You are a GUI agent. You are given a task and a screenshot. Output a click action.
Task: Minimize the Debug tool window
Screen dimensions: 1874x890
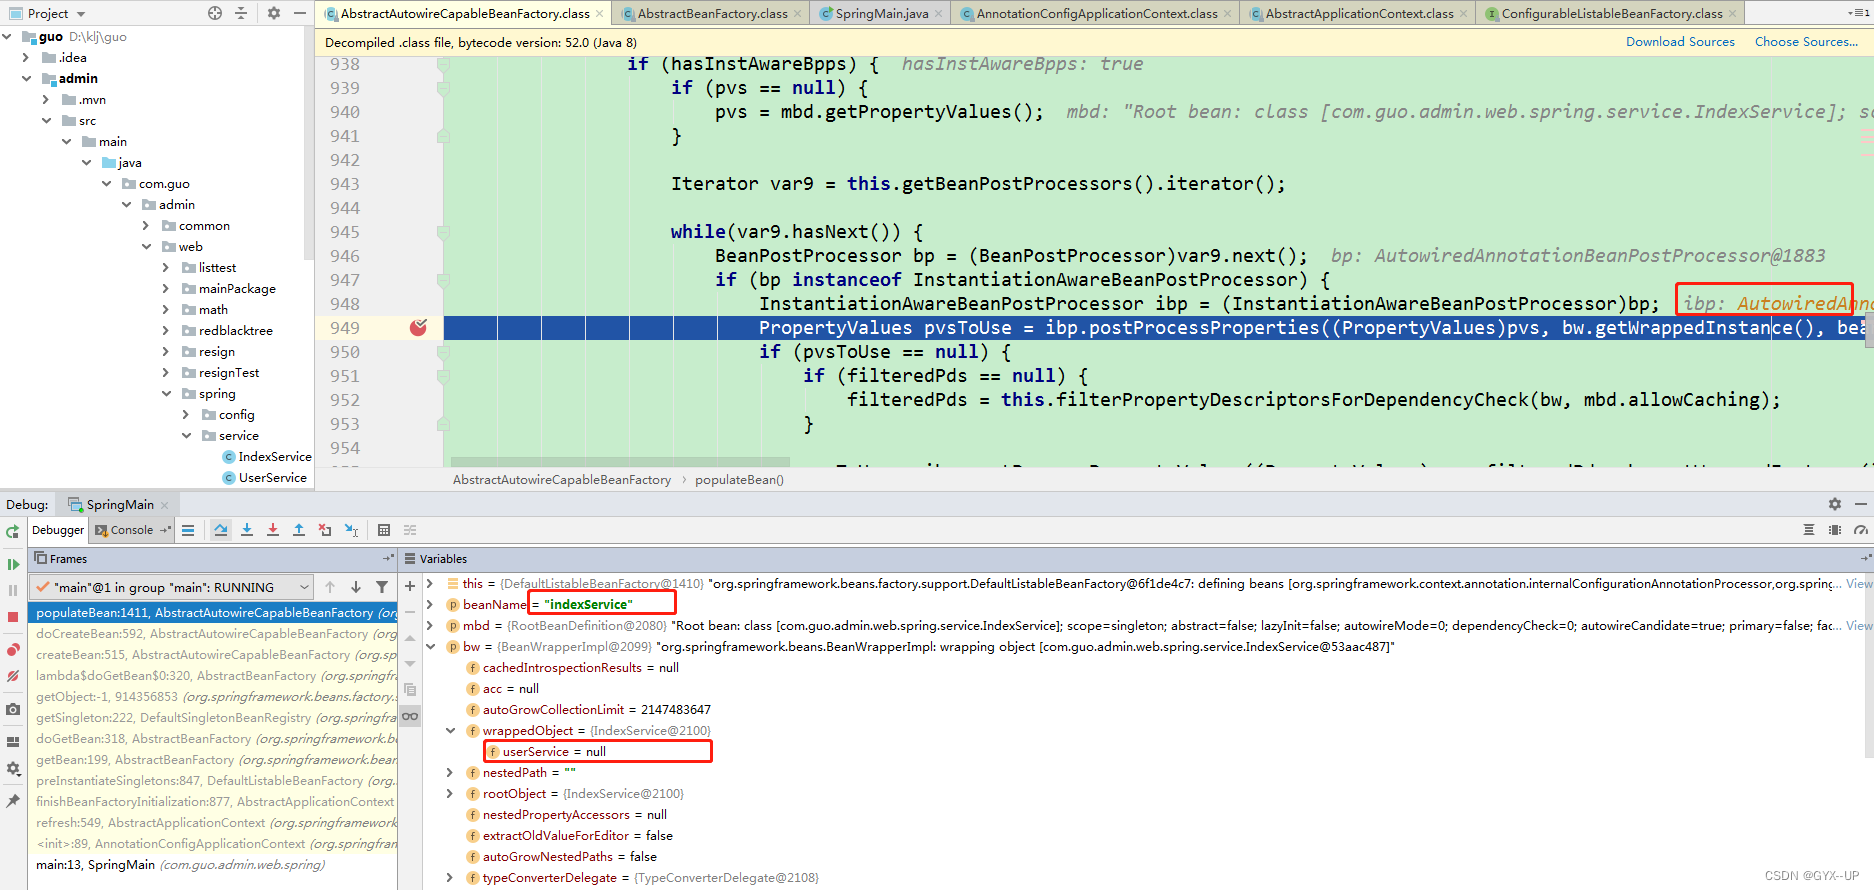pyautogui.click(x=1861, y=504)
